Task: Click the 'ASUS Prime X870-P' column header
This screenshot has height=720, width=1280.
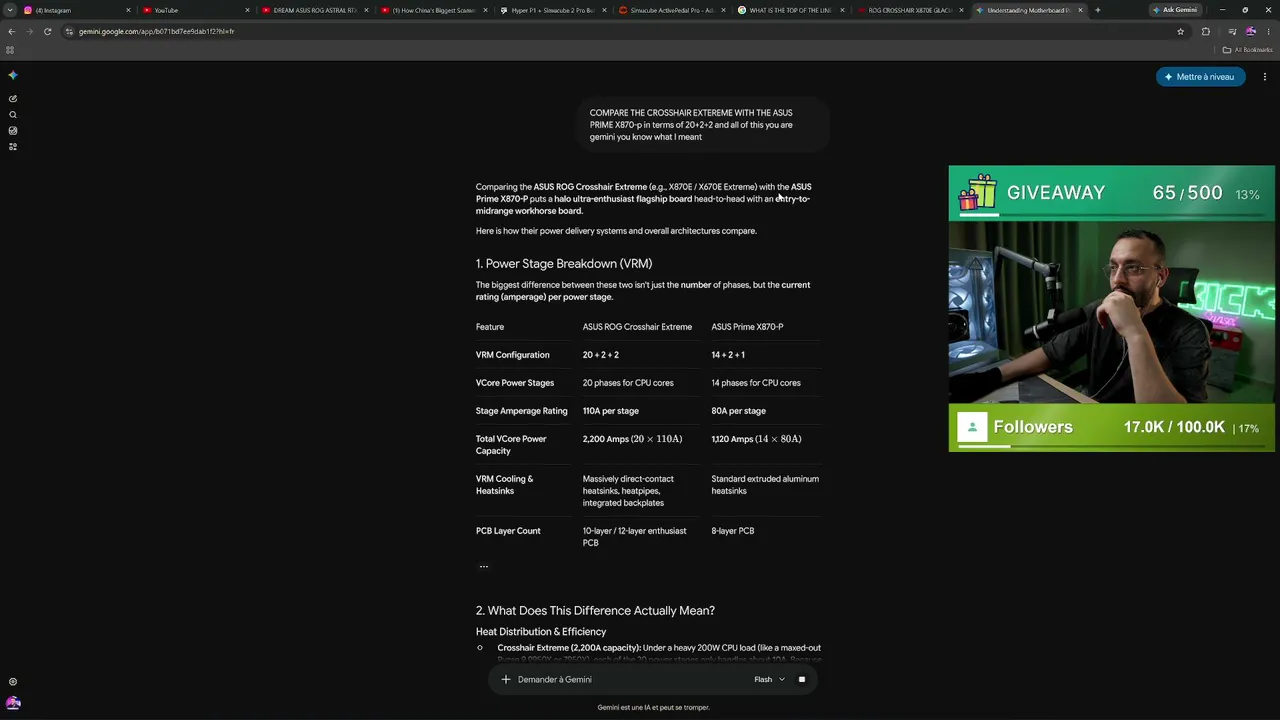Action: pyautogui.click(x=747, y=327)
